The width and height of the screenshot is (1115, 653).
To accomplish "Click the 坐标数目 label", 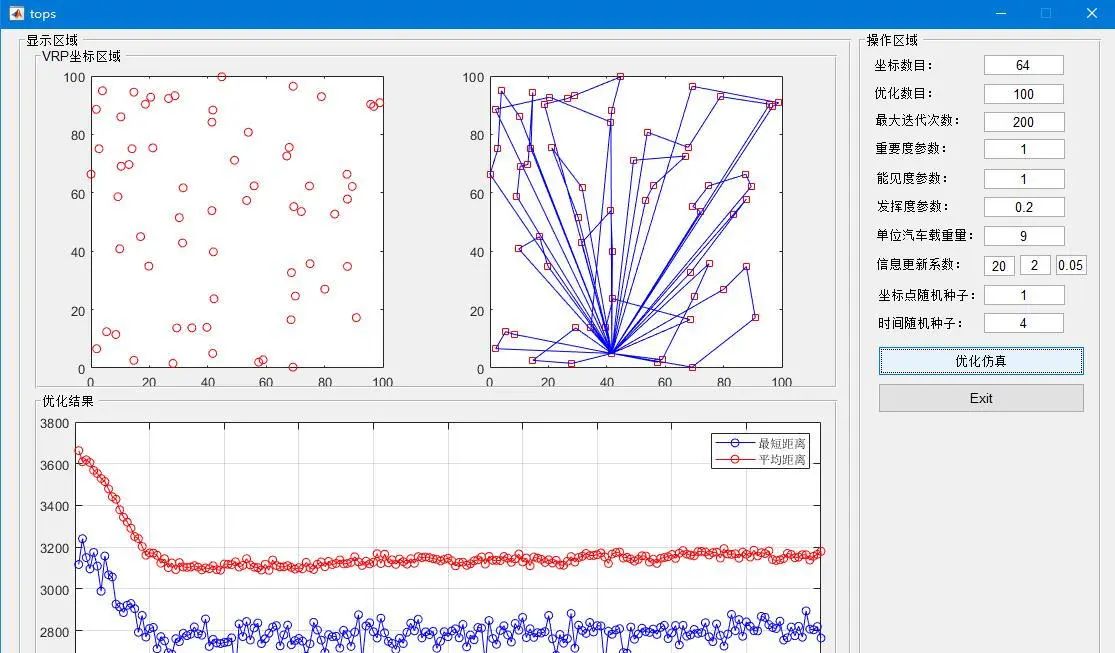I will [903, 65].
